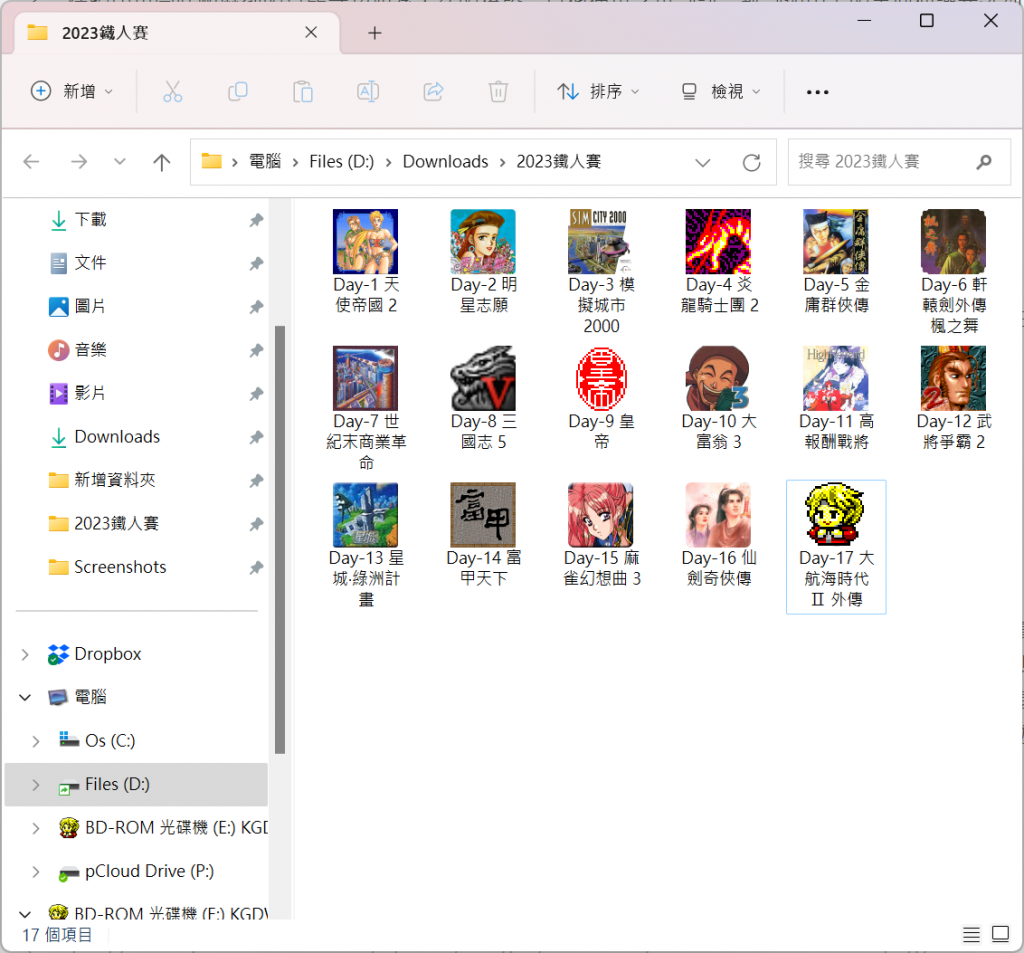Viewport: 1024px width, 953px height.
Task: Open 新增資料夾 in the sidebar
Action: point(115,480)
